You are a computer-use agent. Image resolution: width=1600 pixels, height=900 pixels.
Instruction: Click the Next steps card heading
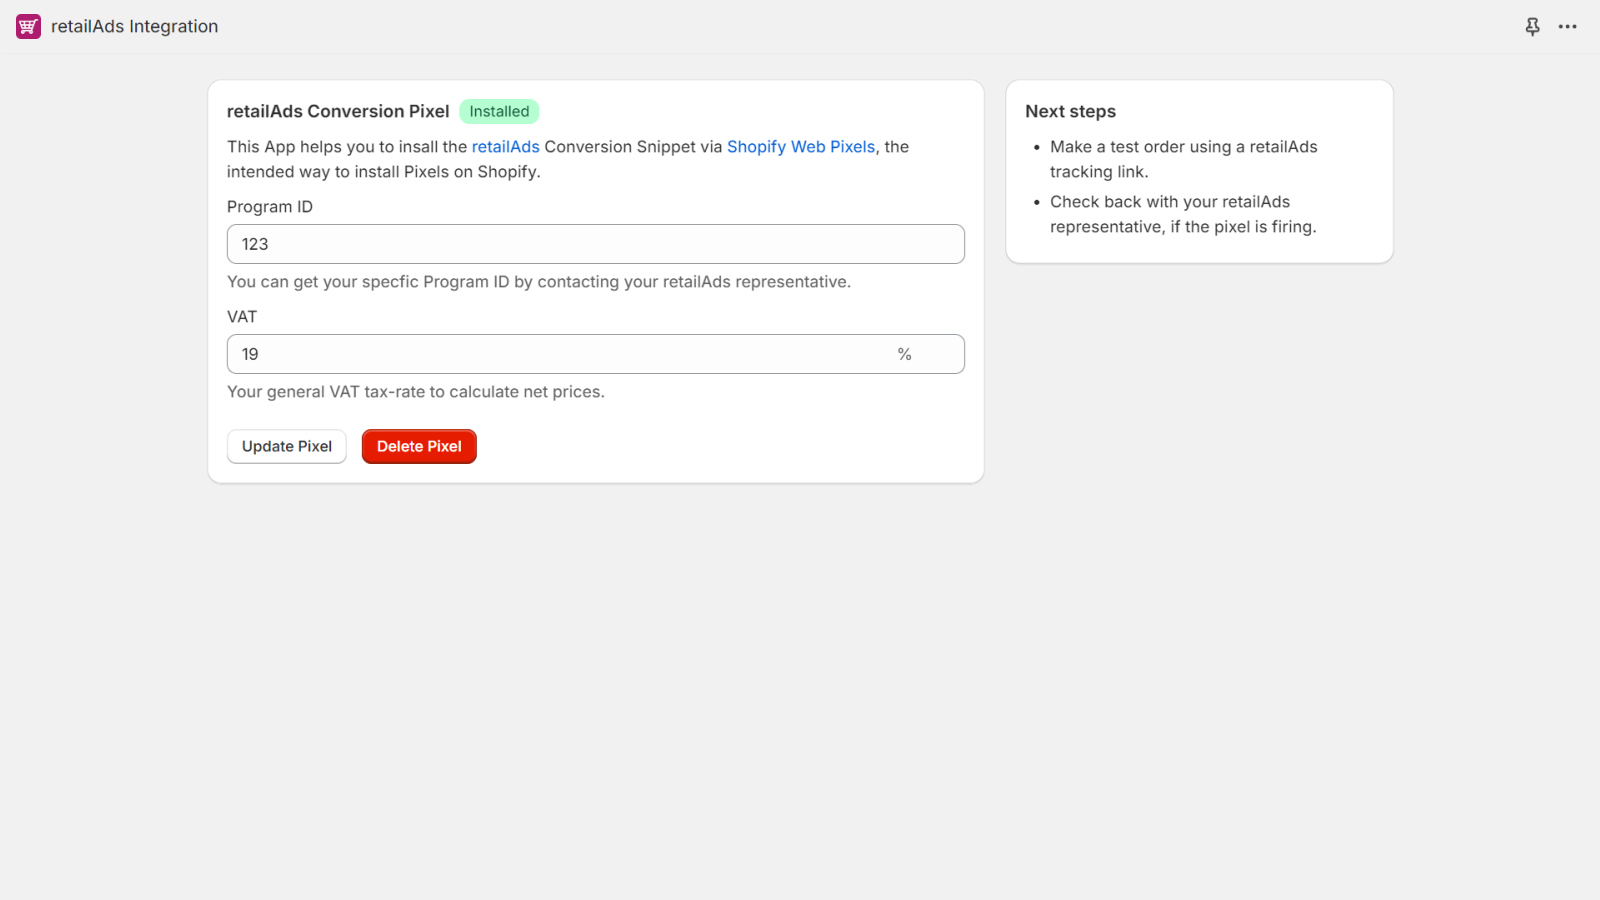pyautogui.click(x=1070, y=112)
